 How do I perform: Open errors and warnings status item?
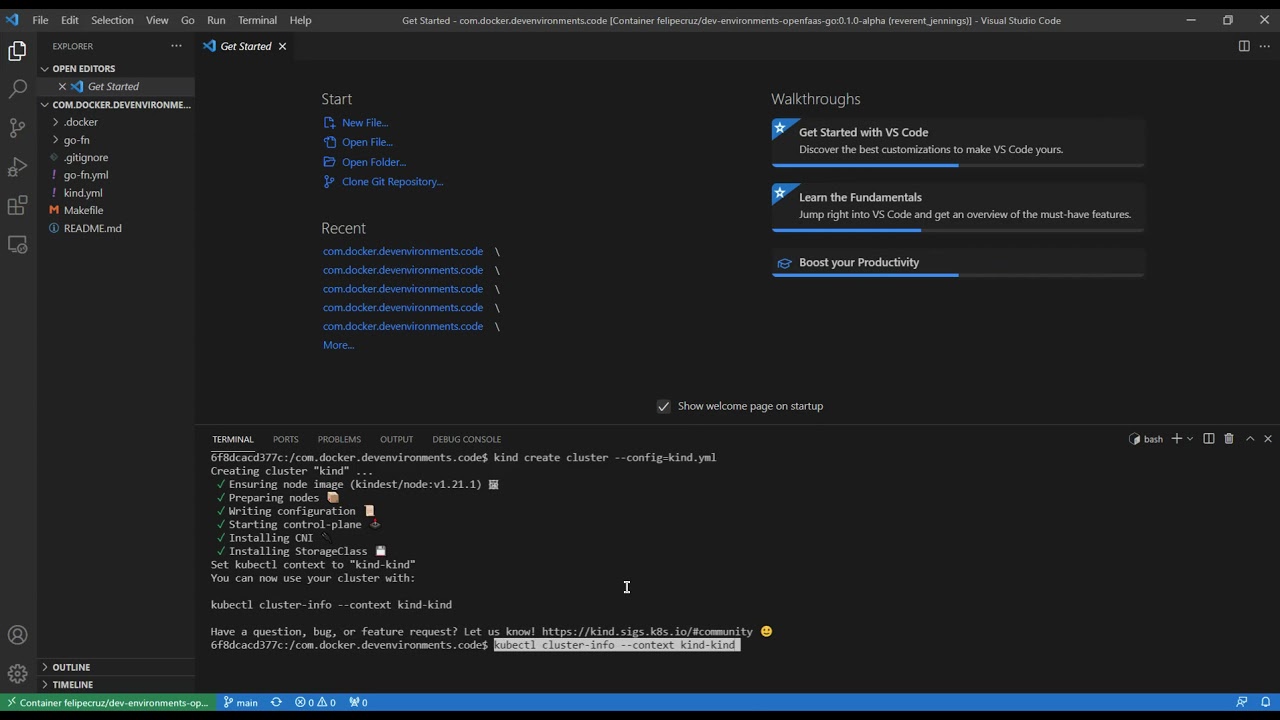315,702
